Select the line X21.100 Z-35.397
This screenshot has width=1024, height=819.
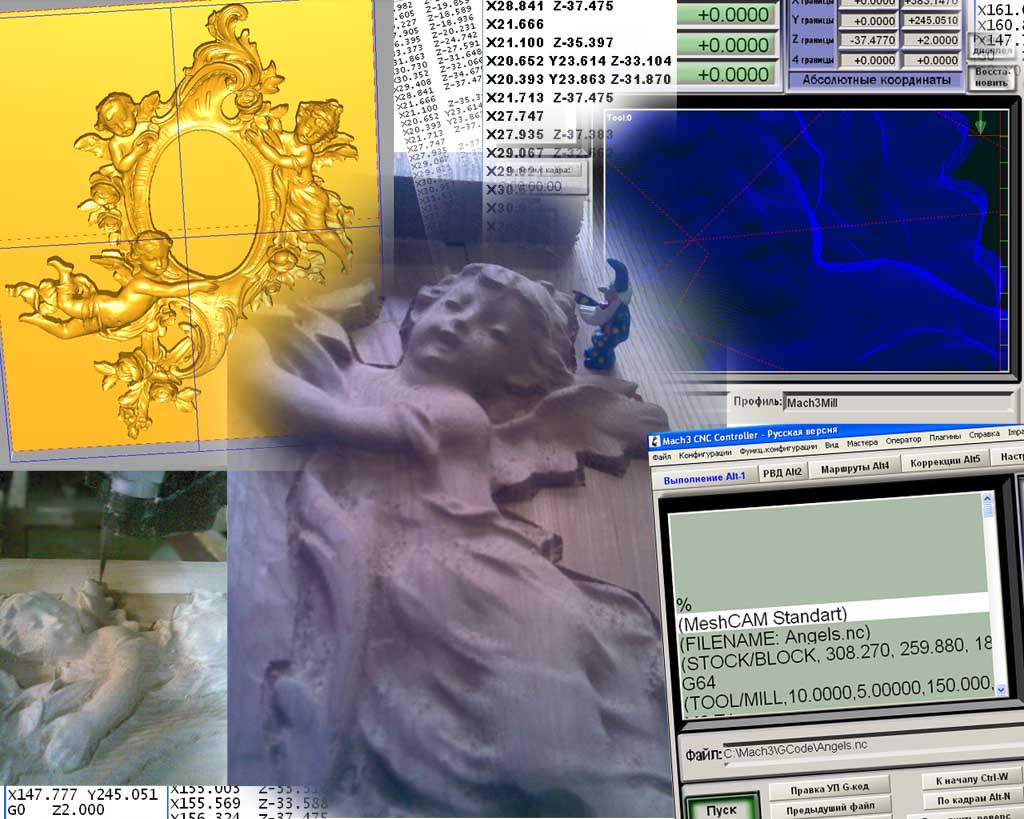click(x=550, y=42)
